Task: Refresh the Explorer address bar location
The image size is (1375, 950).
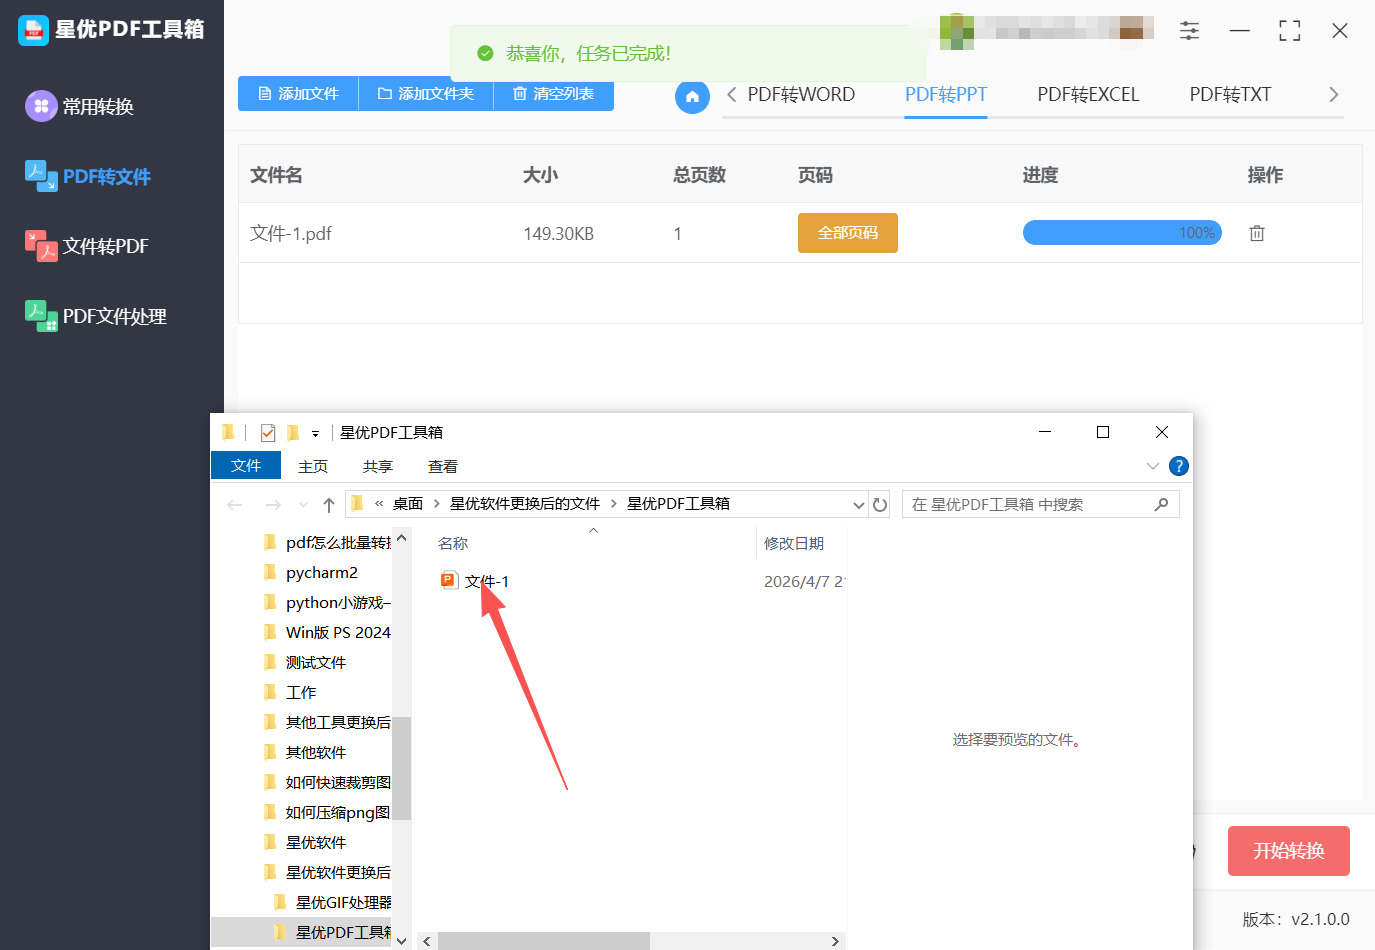Action: (880, 505)
